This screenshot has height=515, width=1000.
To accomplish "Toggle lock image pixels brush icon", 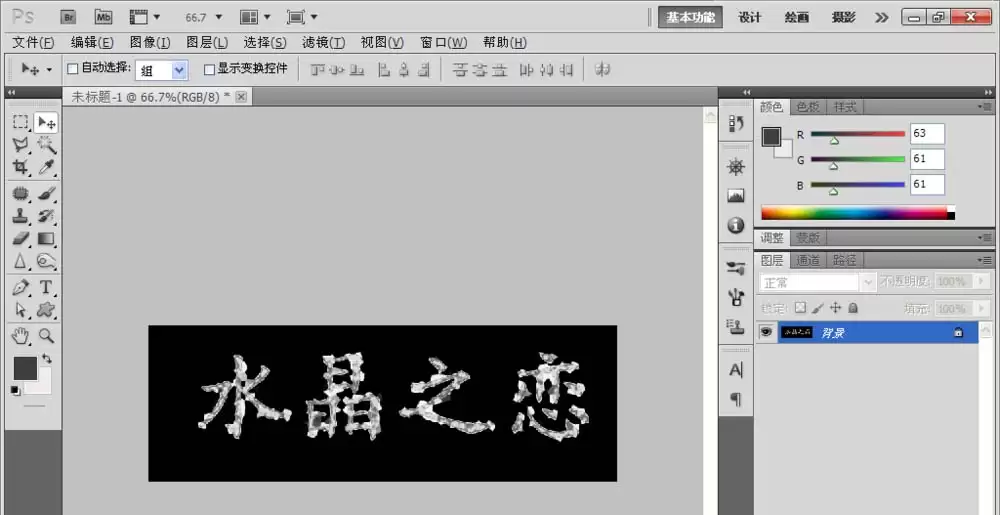I will coord(818,308).
